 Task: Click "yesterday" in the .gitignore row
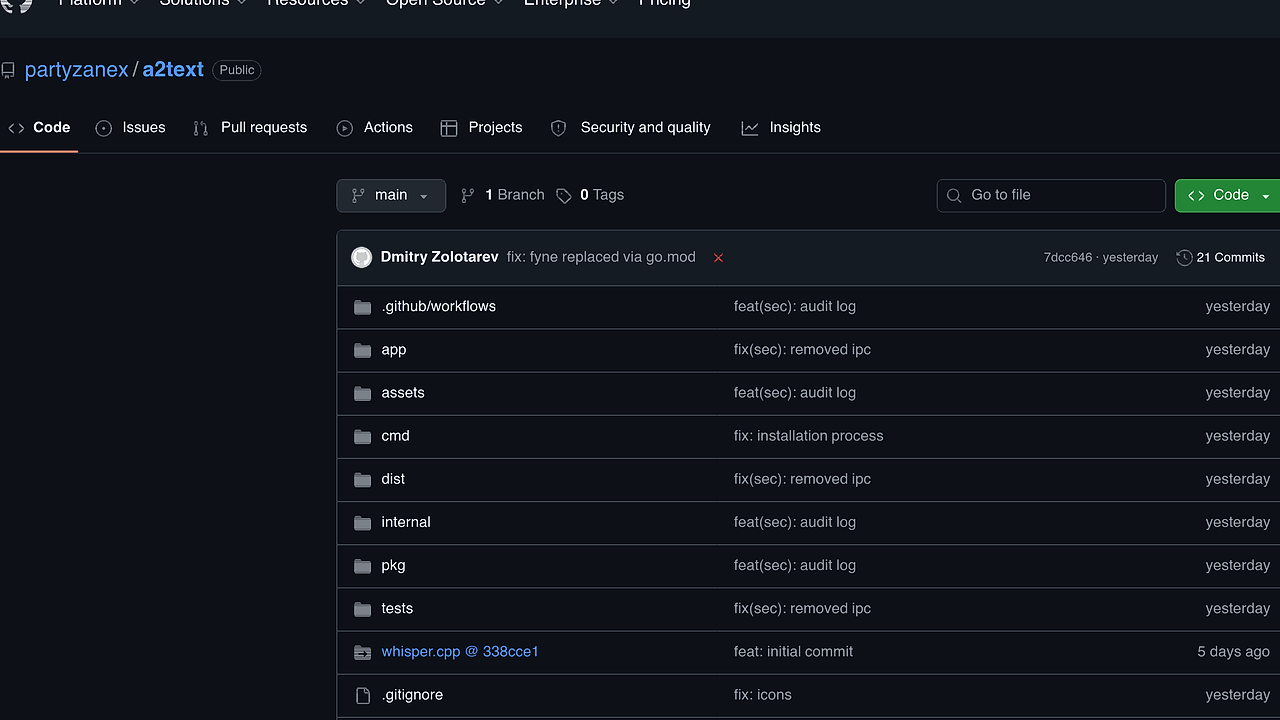(1237, 694)
